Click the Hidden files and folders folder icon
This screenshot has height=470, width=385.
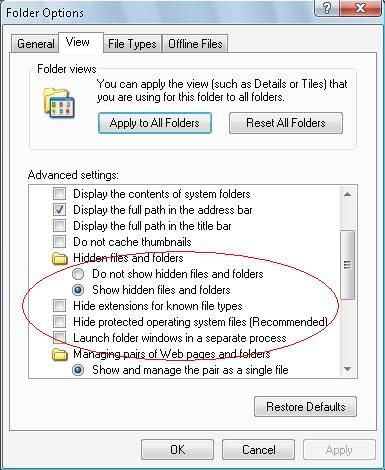[x=60, y=258]
